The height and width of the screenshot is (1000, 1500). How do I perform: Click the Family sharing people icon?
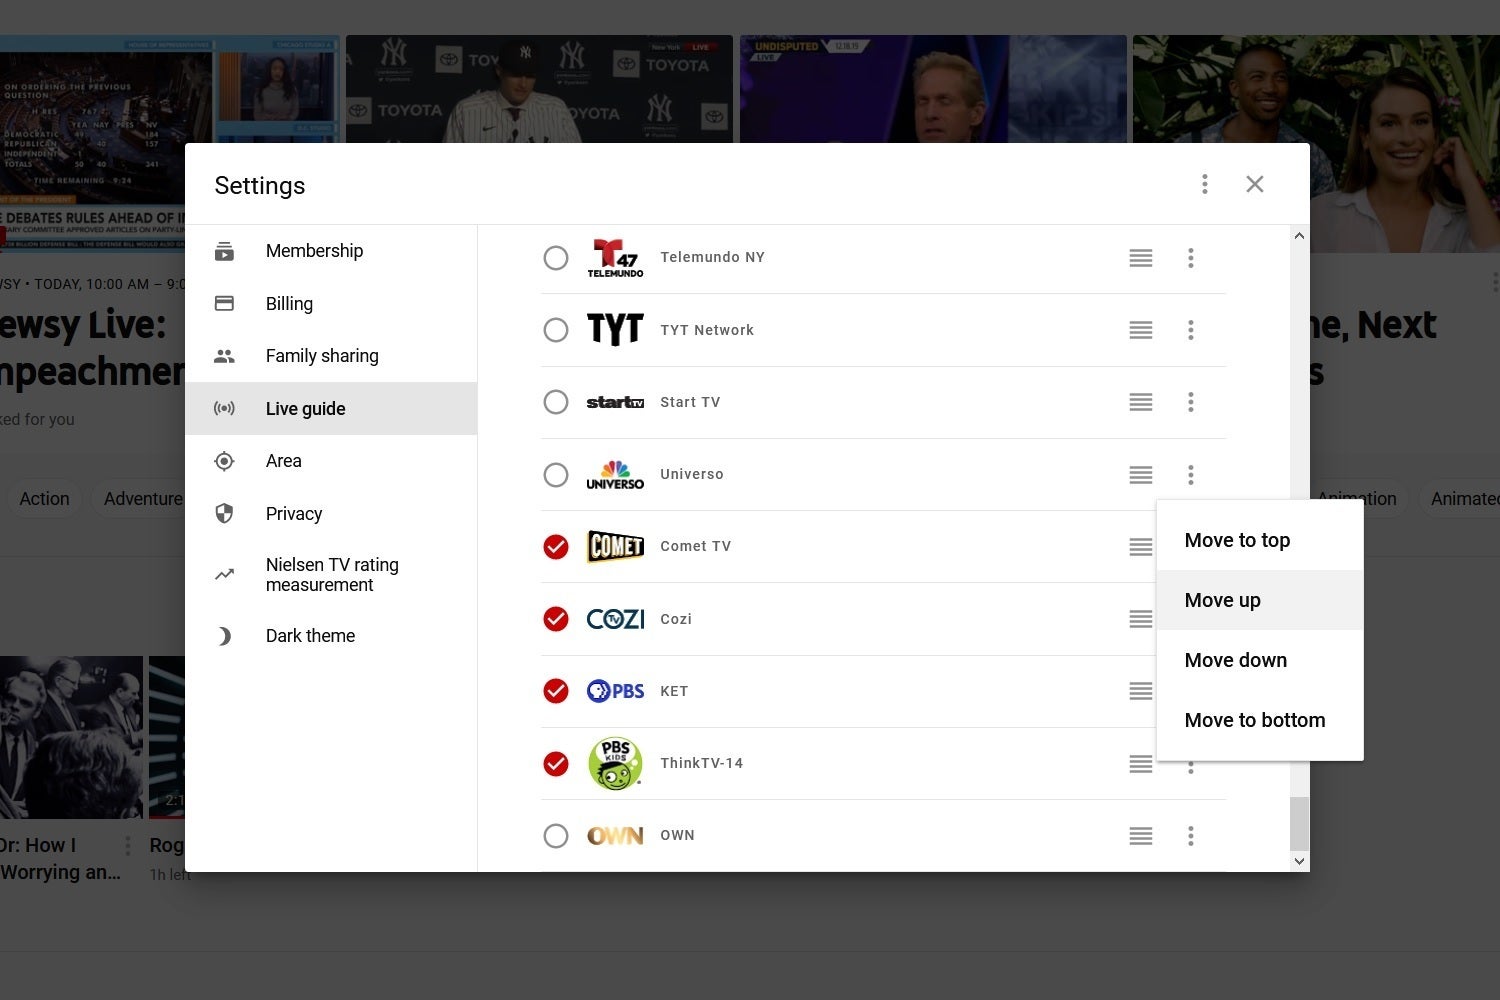click(224, 356)
